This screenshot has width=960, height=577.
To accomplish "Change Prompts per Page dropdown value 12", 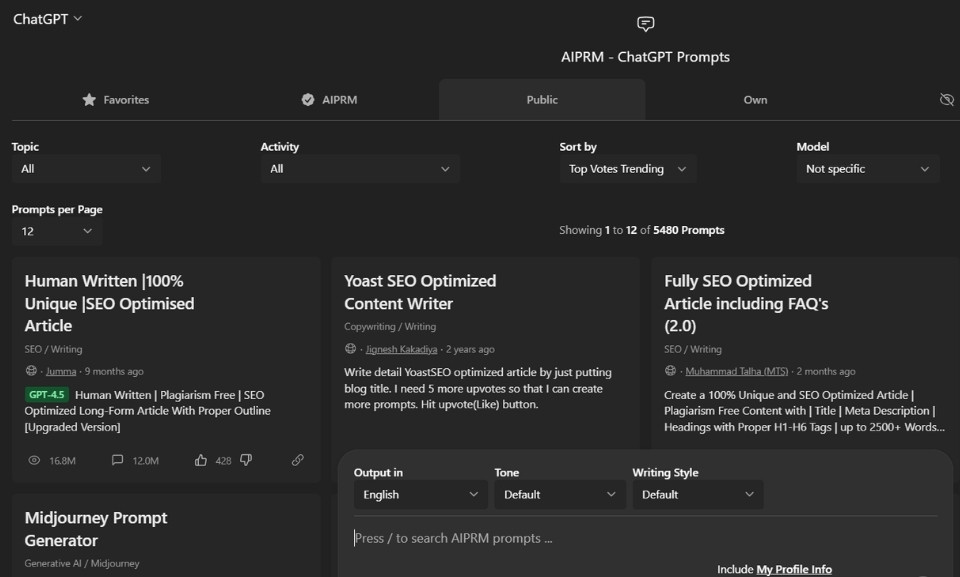I will coord(56,232).
